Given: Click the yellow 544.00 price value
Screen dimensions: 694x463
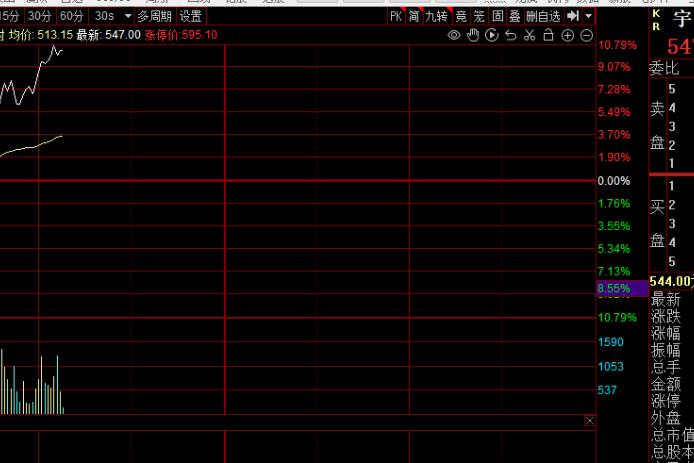Looking at the screenshot, I should [x=671, y=281].
